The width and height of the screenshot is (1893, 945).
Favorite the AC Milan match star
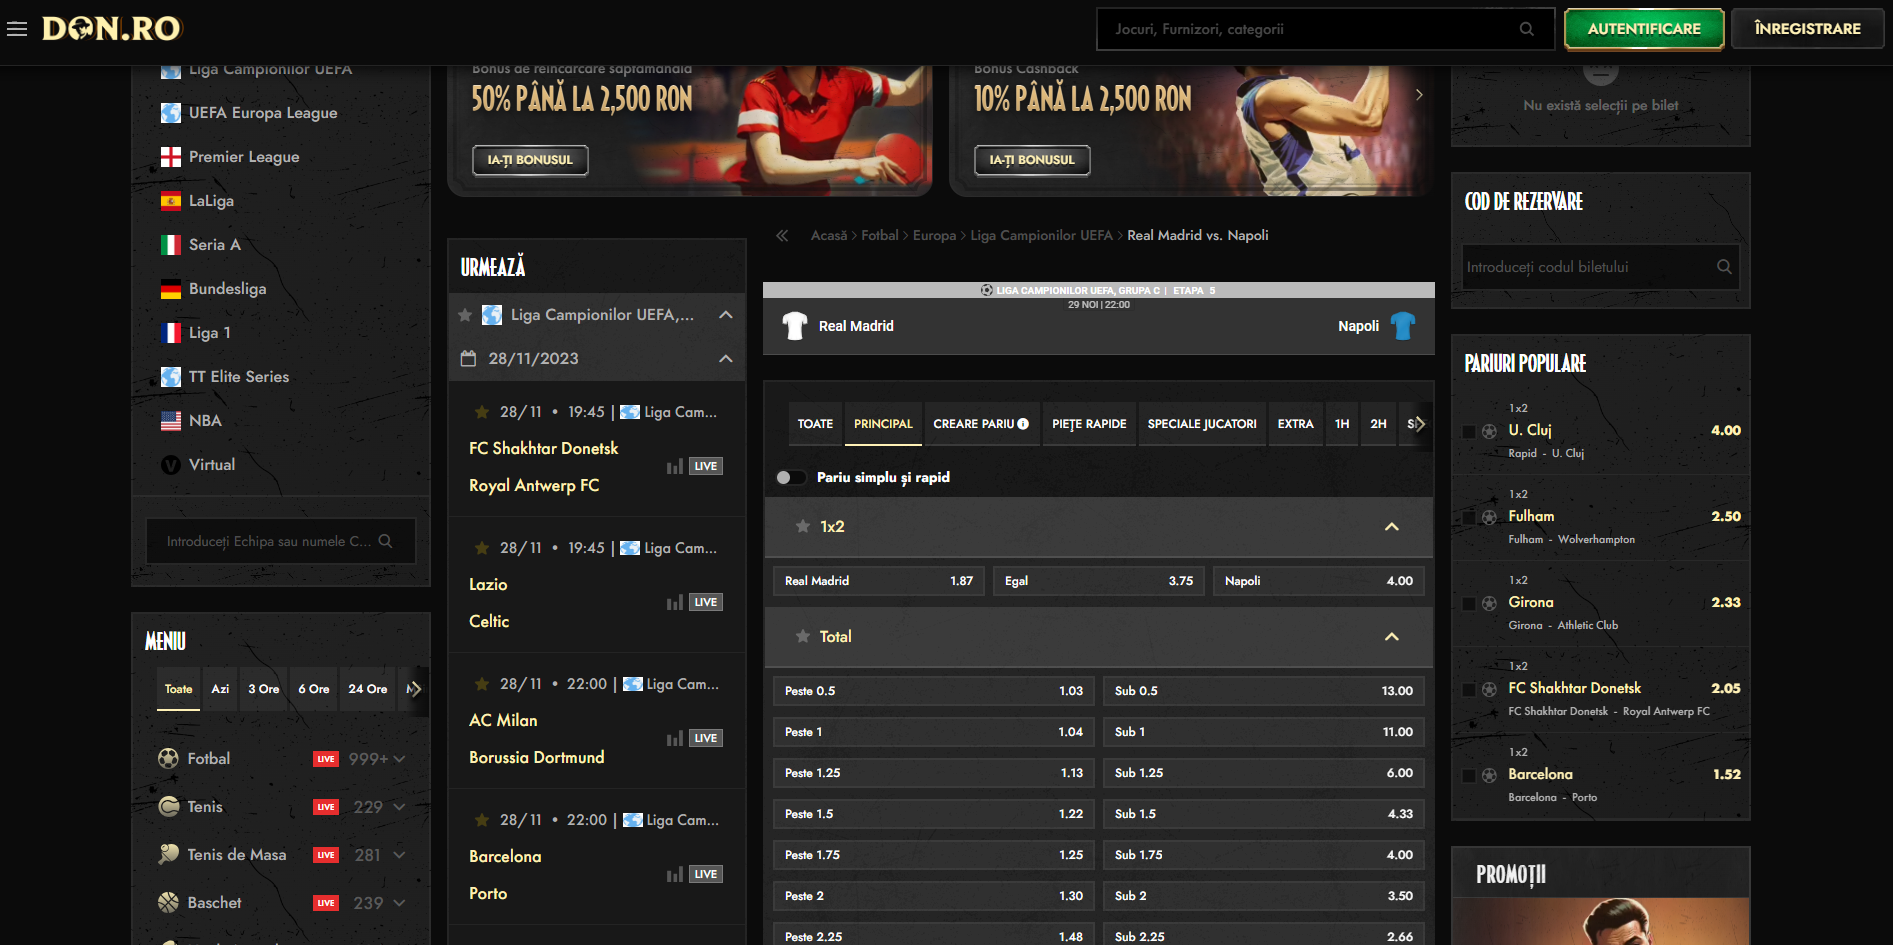pyautogui.click(x=482, y=684)
